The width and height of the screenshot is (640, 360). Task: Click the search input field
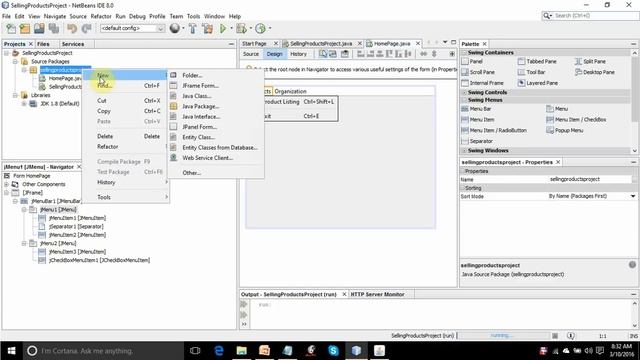(595, 16)
